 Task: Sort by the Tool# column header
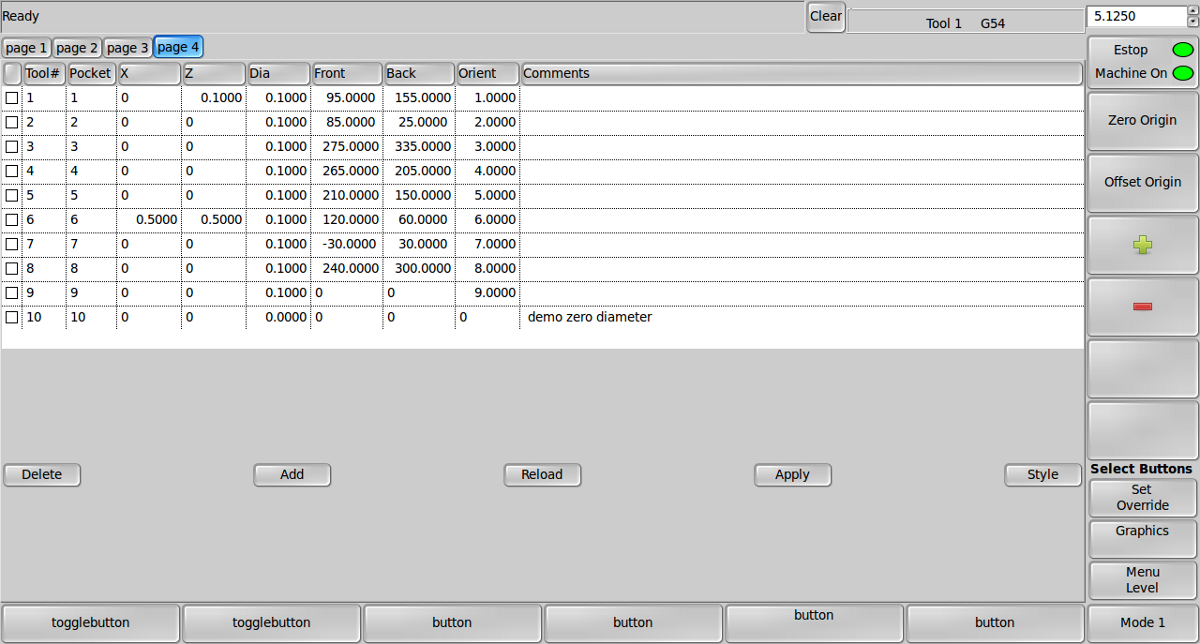click(x=44, y=73)
